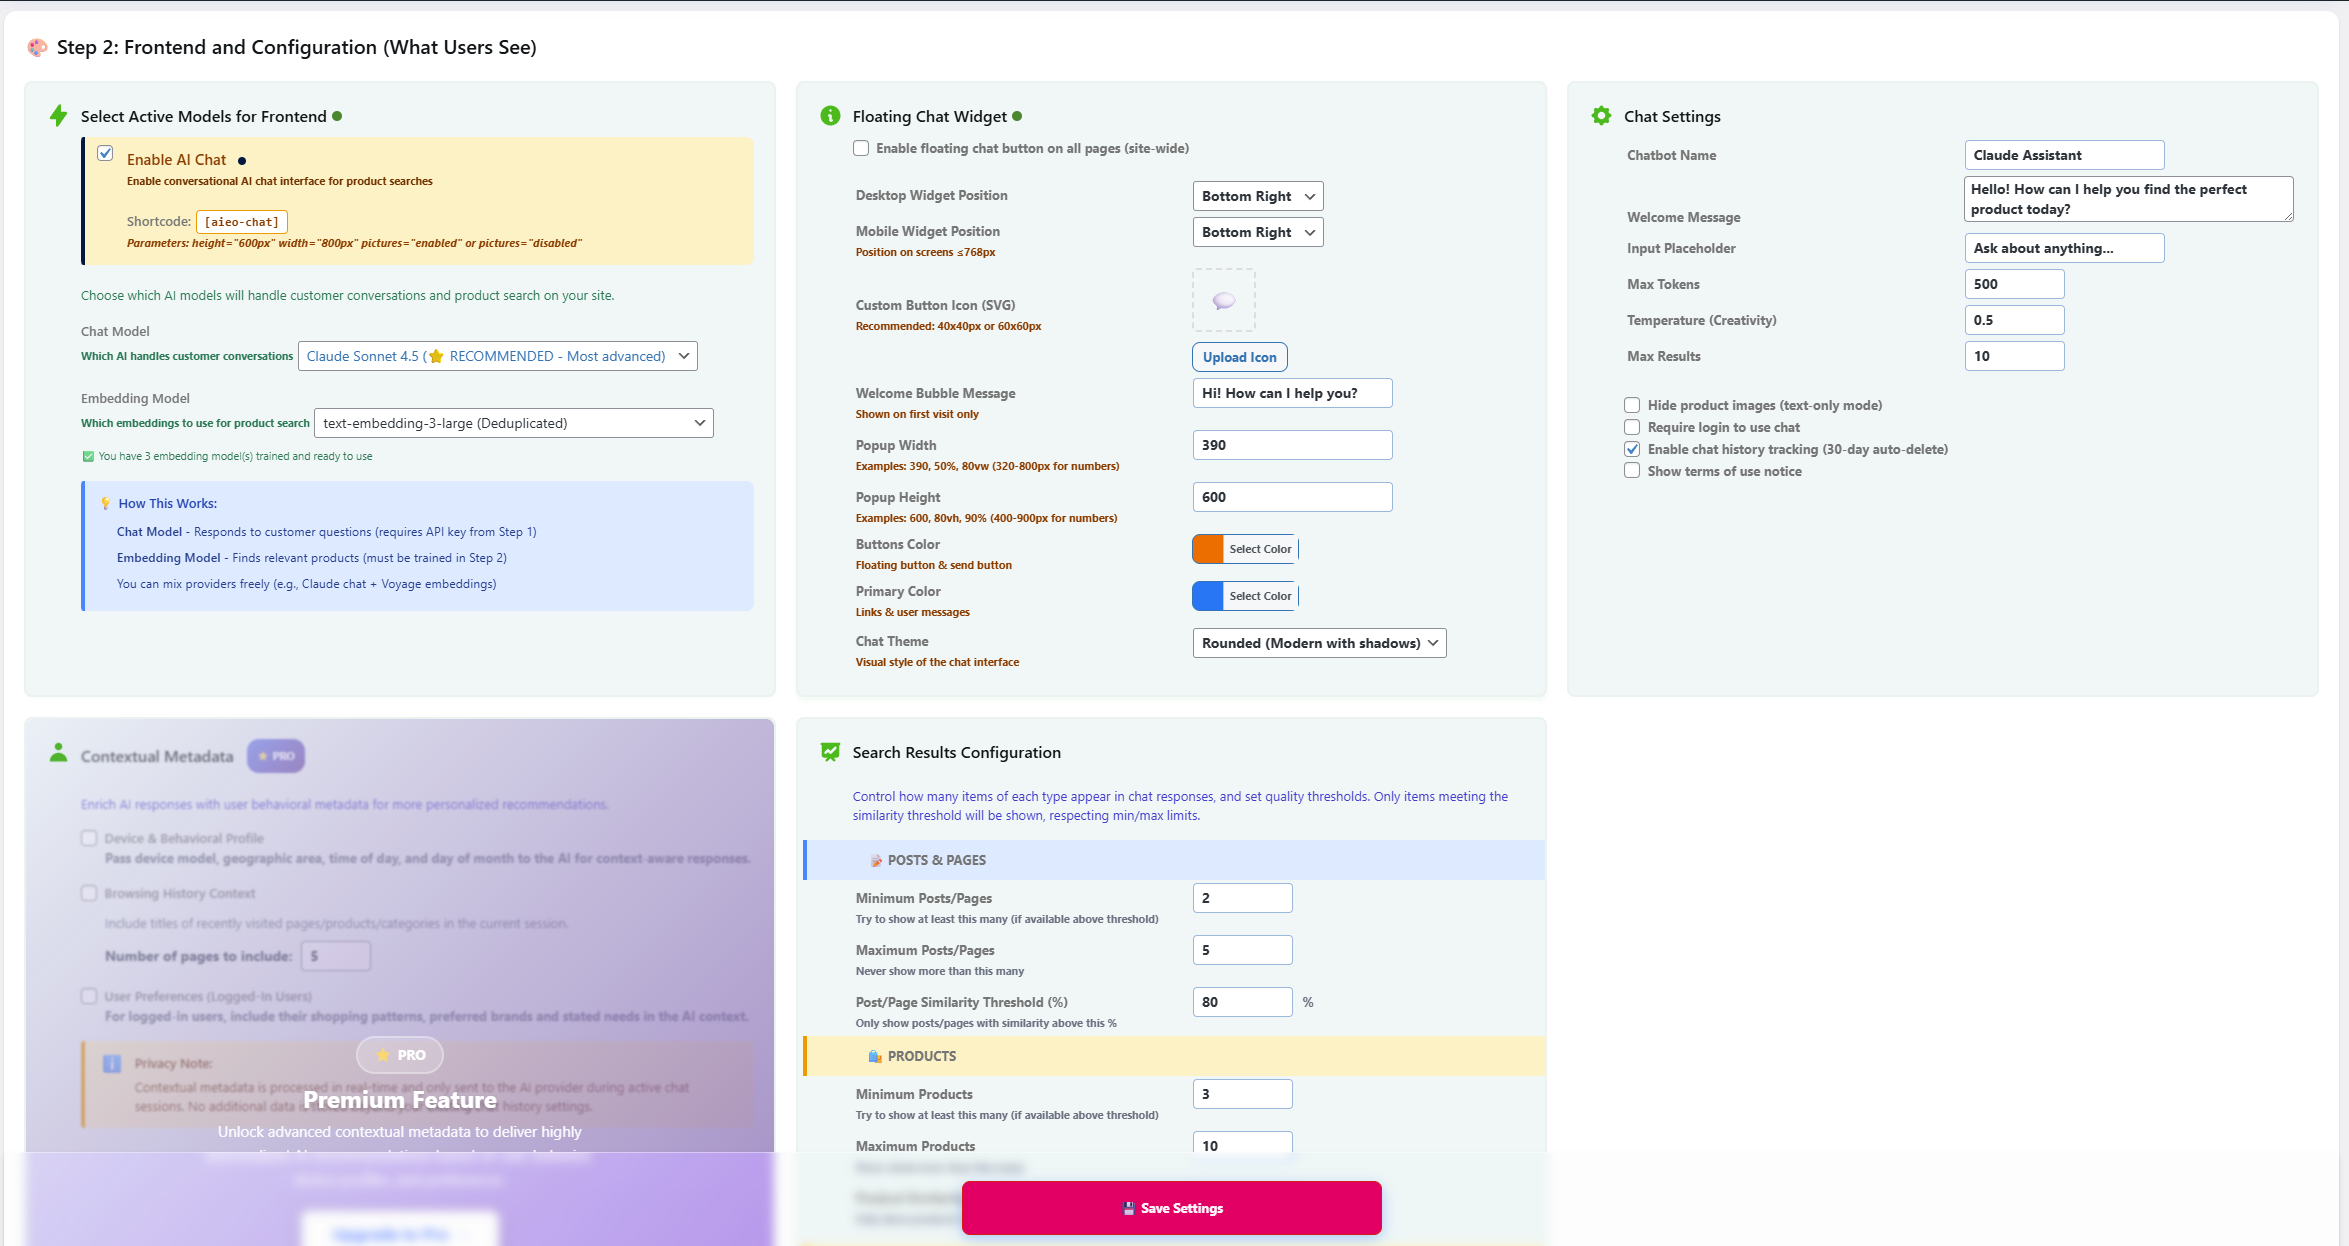Enable floating chat button site-wide checkbox
Image resolution: width=2349 pixels, height=1246 pixels.
tap(861, 148)
